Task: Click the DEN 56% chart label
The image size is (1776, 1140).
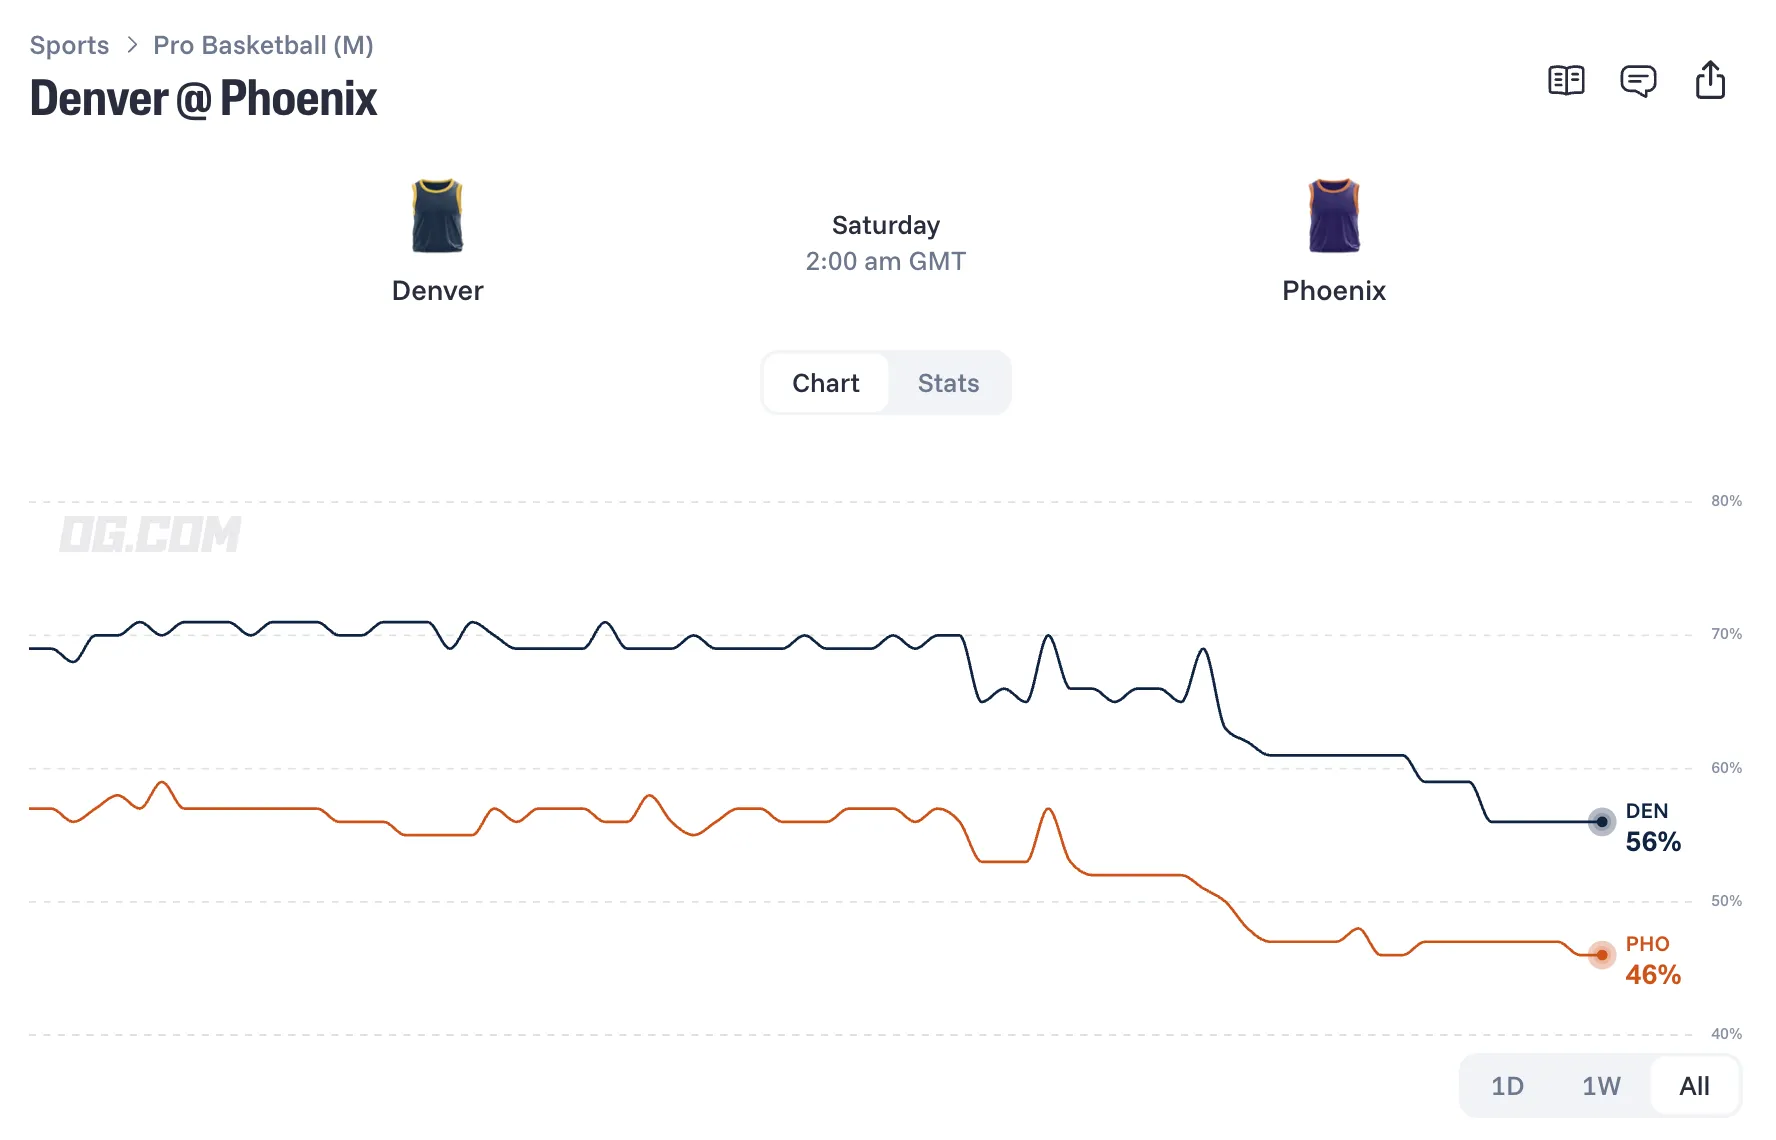Action: 1653,828
